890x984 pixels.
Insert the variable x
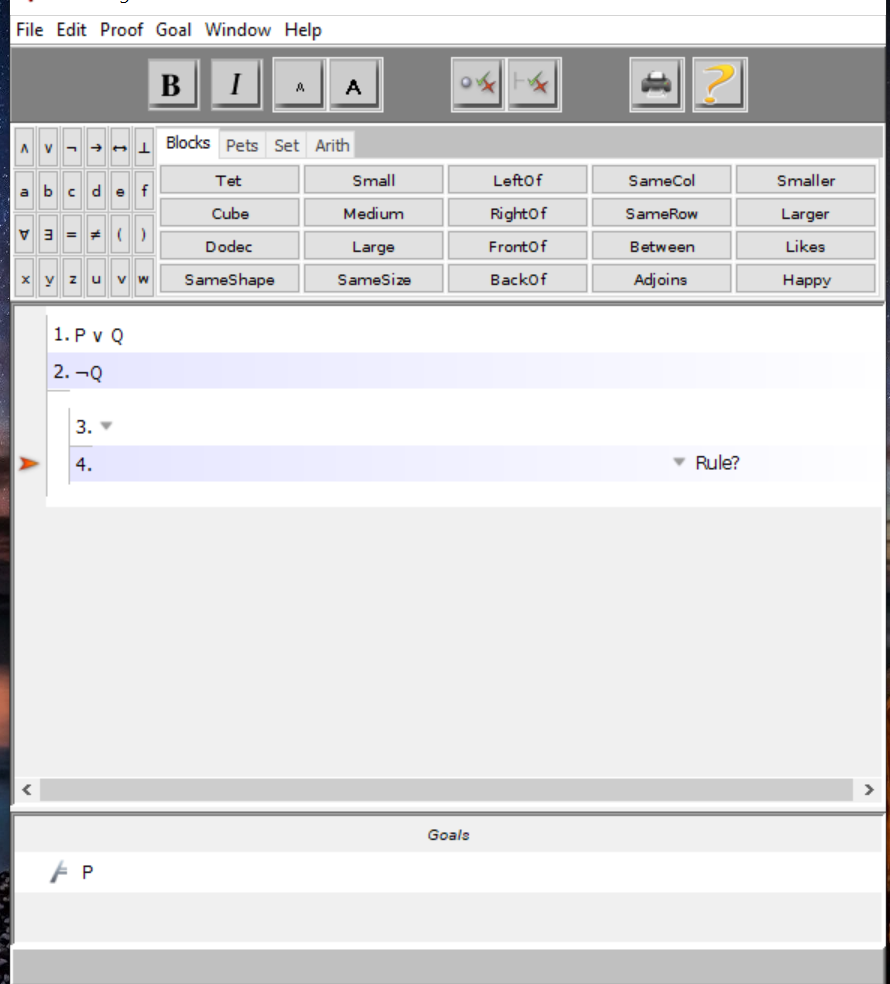(x=24, y=278)
